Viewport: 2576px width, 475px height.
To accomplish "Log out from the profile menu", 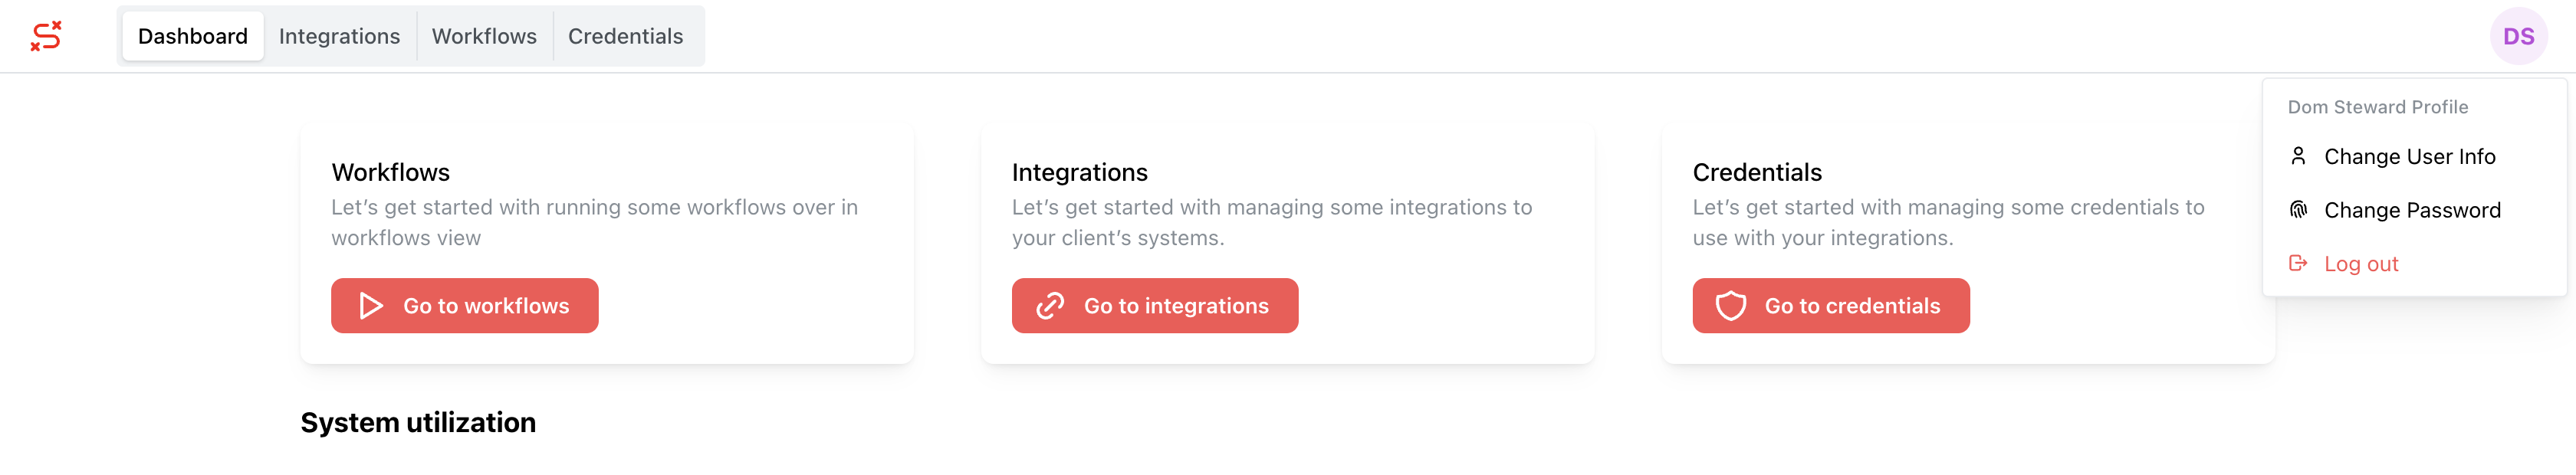I will click(2360, 264).
